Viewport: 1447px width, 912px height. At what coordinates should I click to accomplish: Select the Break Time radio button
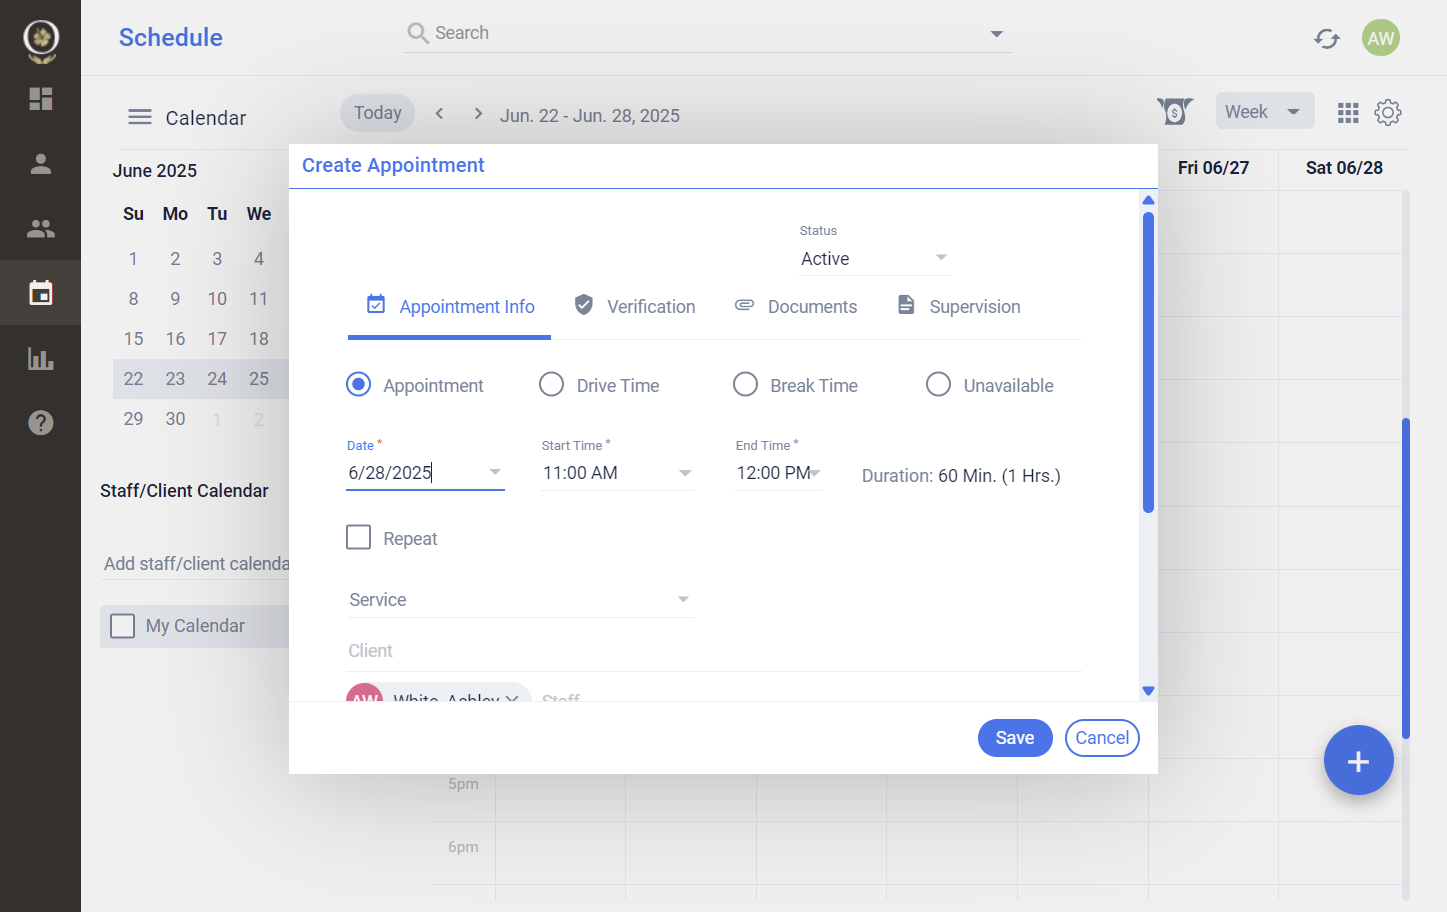(745, 385)
